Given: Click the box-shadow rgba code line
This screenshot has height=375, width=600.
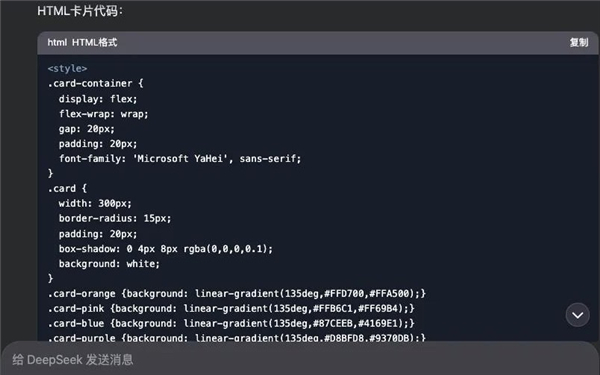Looking at the screenshot, I should tap(166, 249).
